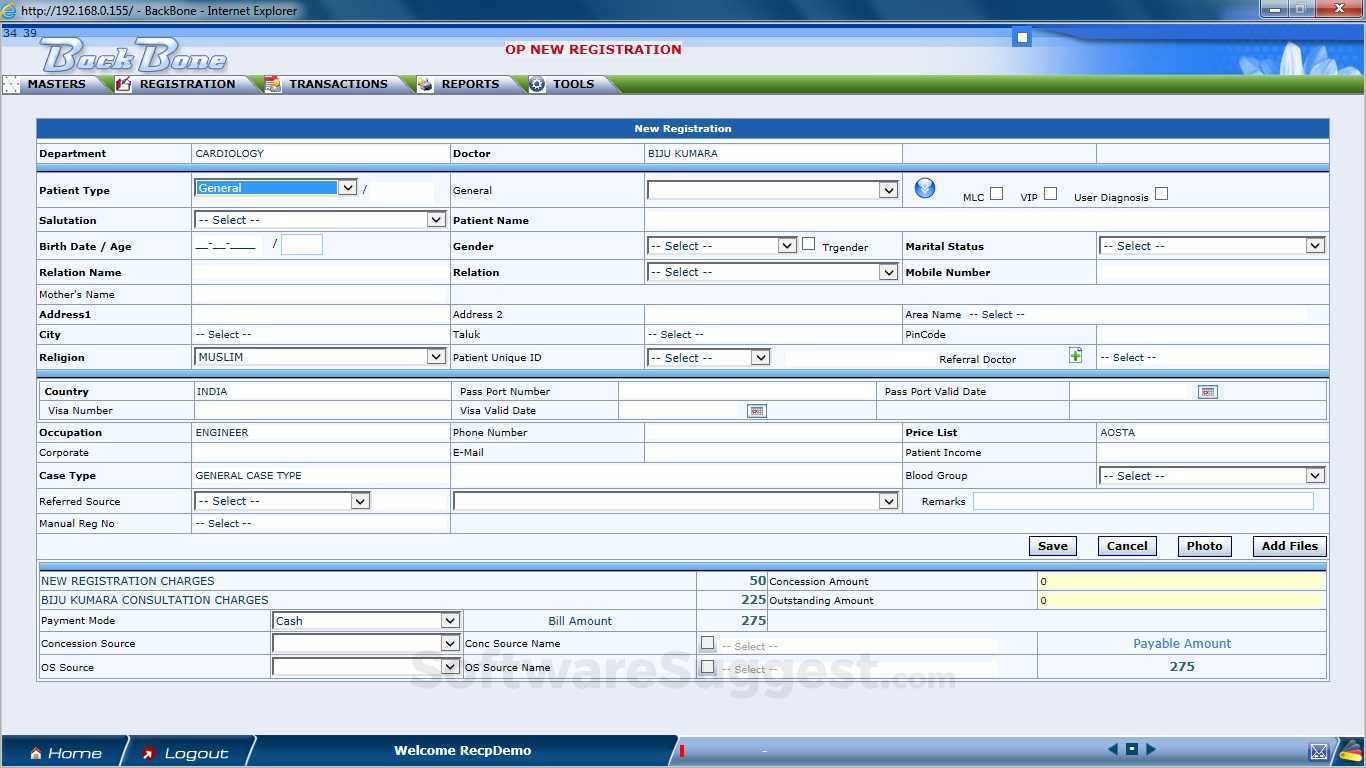
Task: Click the colored fan icon bottom-right corner
Action: click(1351, 750)
